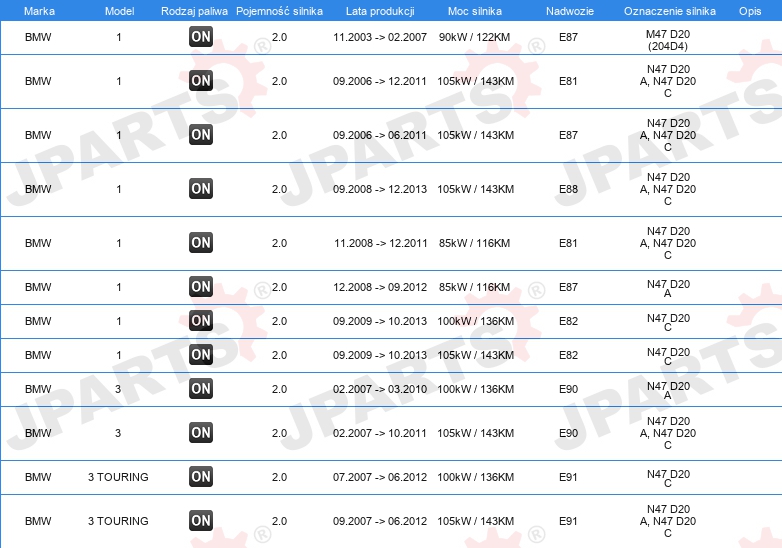The height and width of the screenshot is (548, 782).
Task: Select the date range 11.2008 -> 12.2011
Action: pyautogui.click(x=381, y=243)
